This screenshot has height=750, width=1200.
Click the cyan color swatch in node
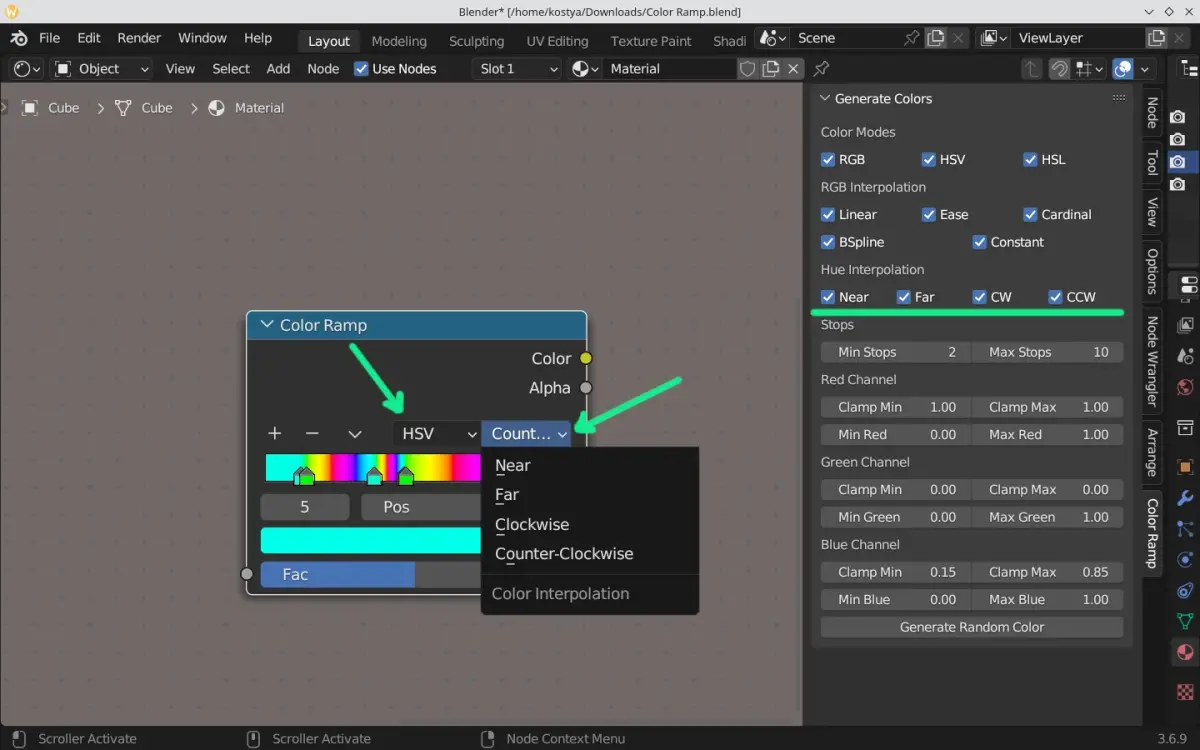pyautogui.click(x=371, y=540)
